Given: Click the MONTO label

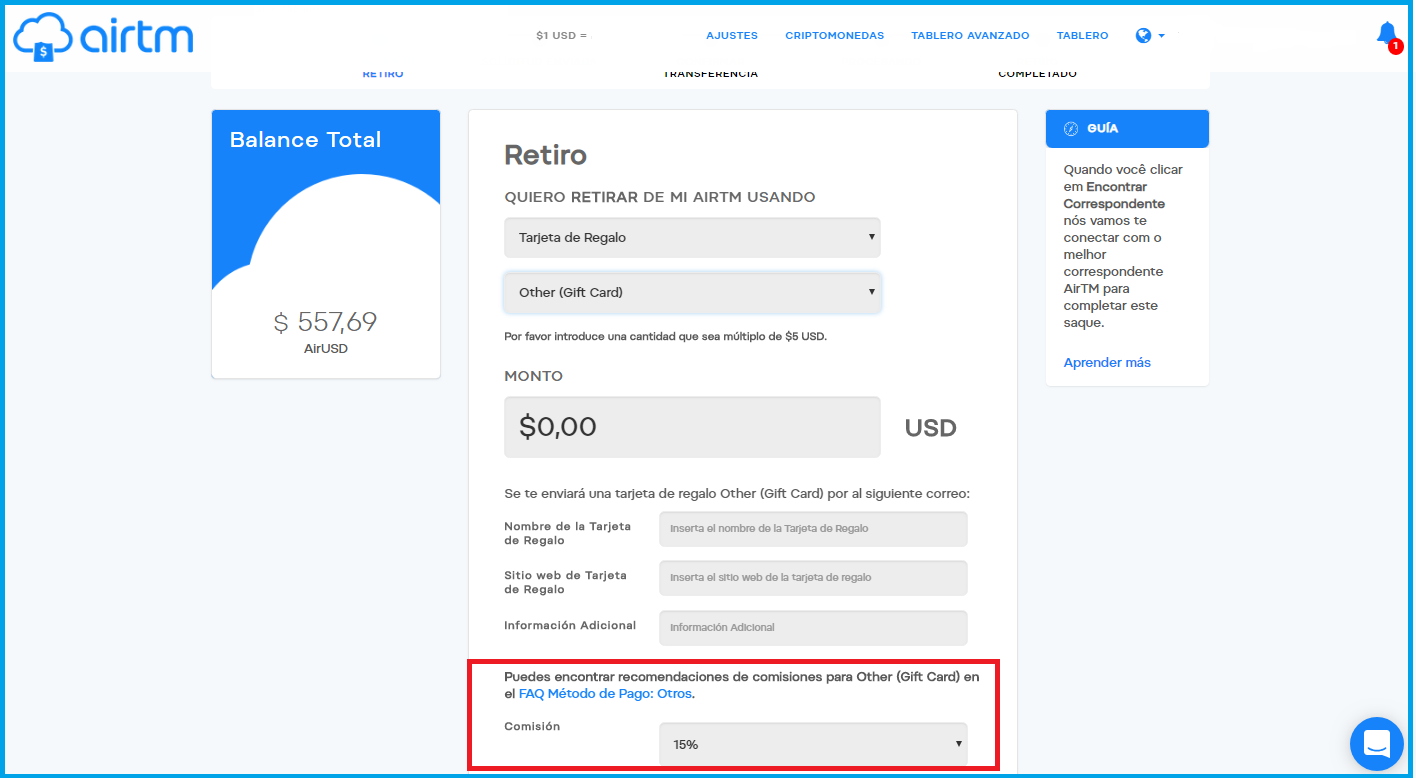Looking at the screenshot, I should 534,377.
